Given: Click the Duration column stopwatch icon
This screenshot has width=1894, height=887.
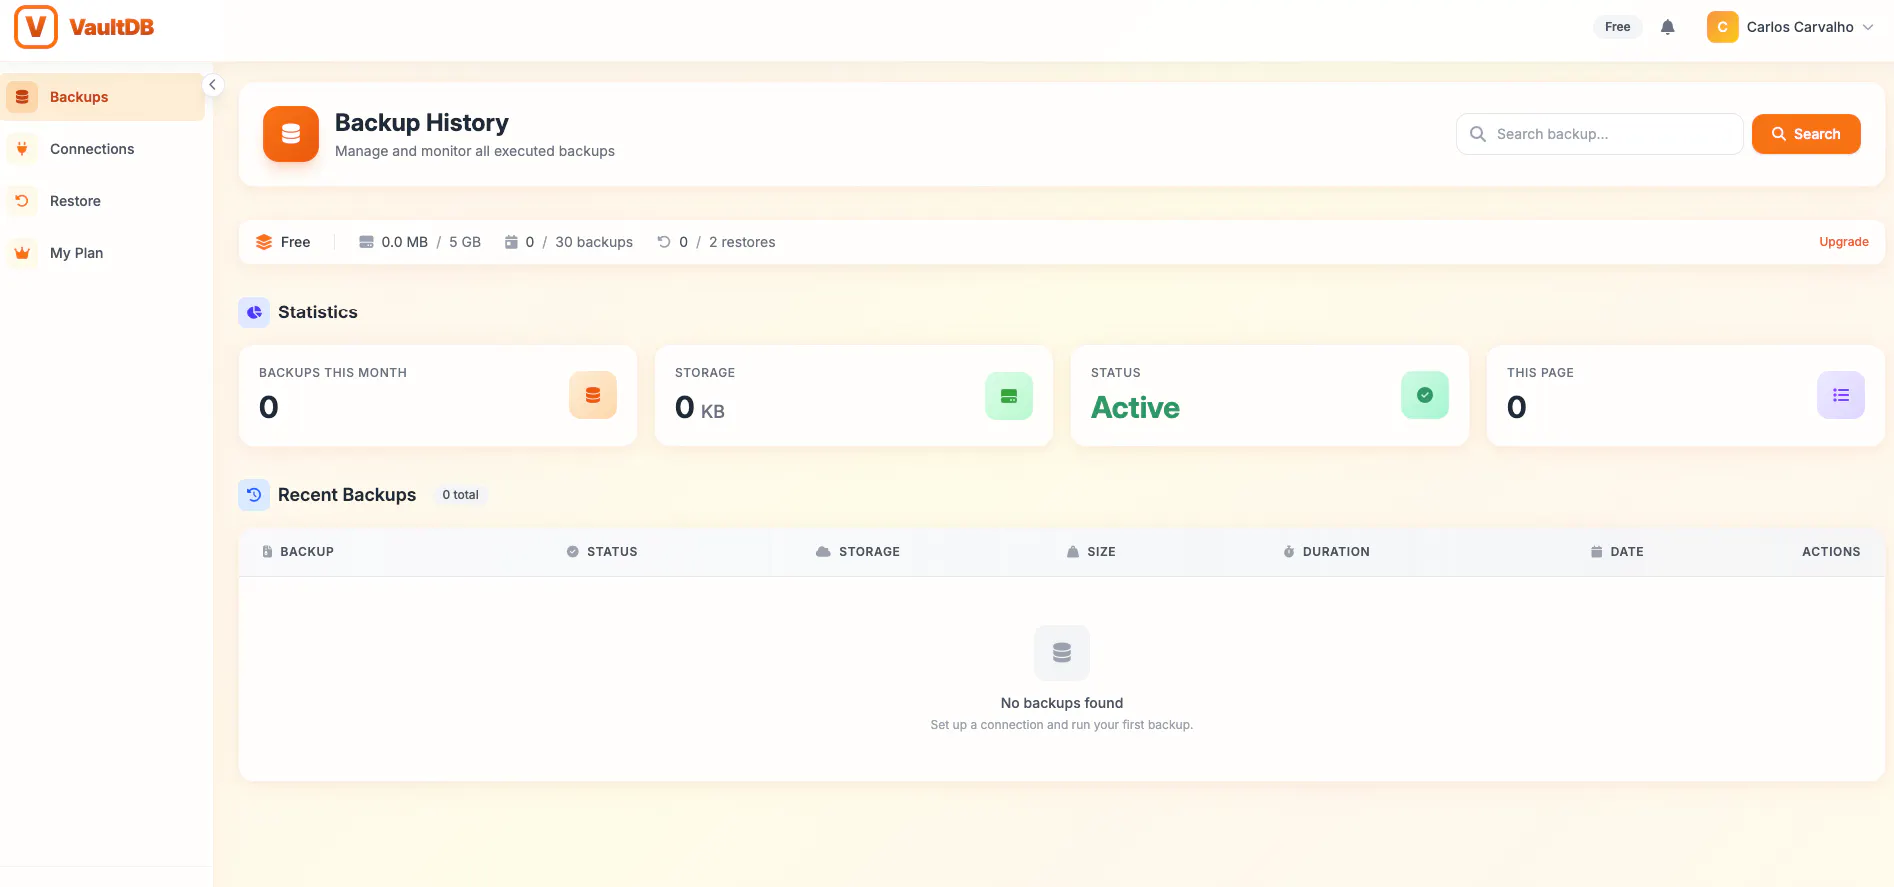Looking at the screenshot, I should 1289,552.
